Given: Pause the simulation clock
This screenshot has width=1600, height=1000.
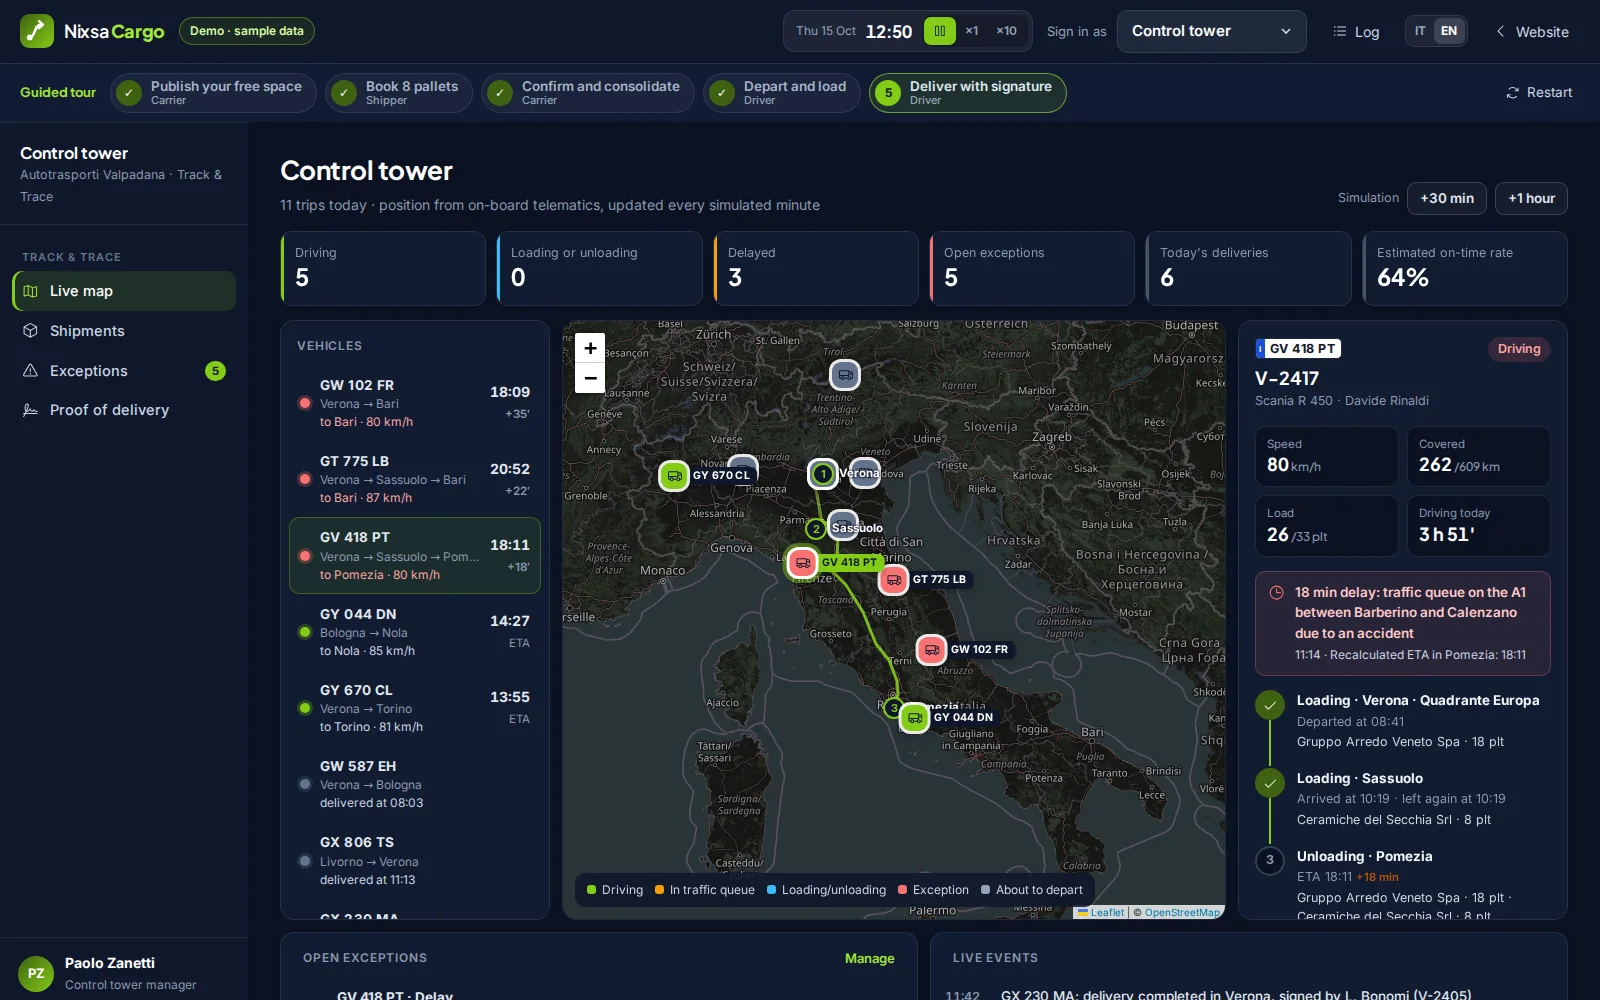Looking at the screenshot, I should click(939, 31).
